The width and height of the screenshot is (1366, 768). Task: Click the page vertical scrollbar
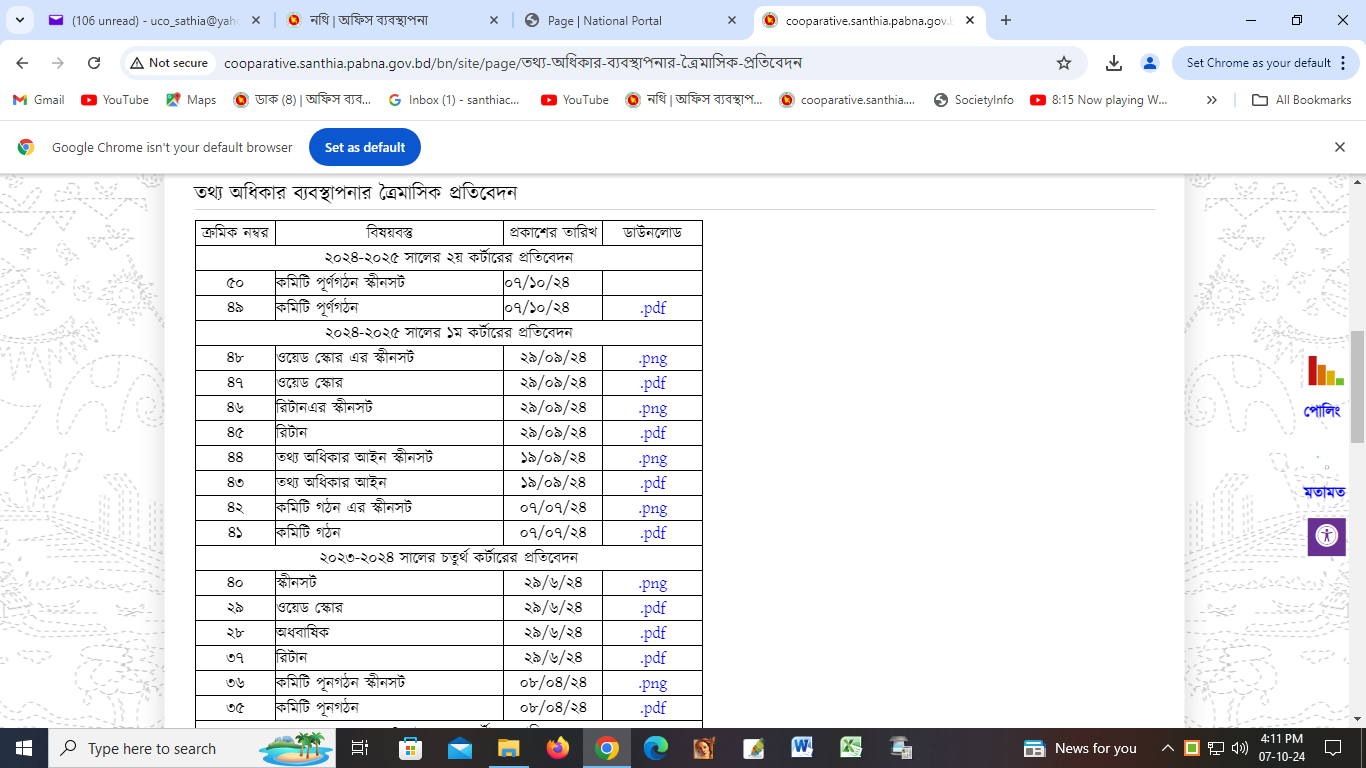(x=1357, y=387)
